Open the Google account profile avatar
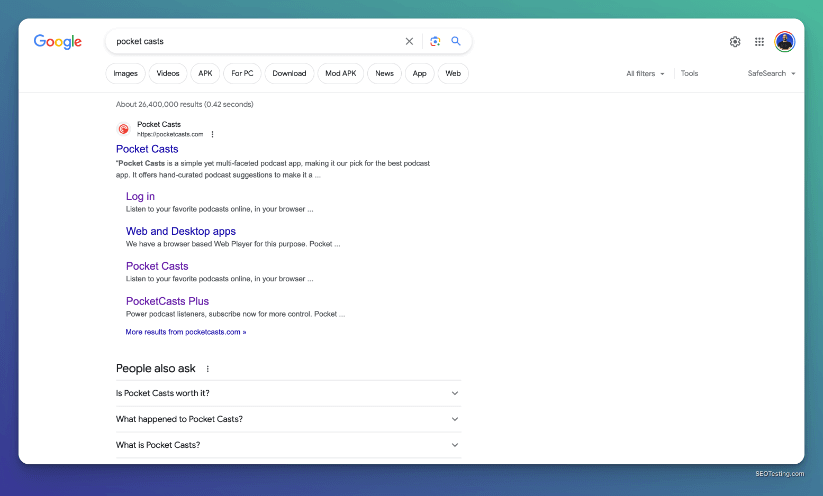823x496 pixels. (785, 42)
